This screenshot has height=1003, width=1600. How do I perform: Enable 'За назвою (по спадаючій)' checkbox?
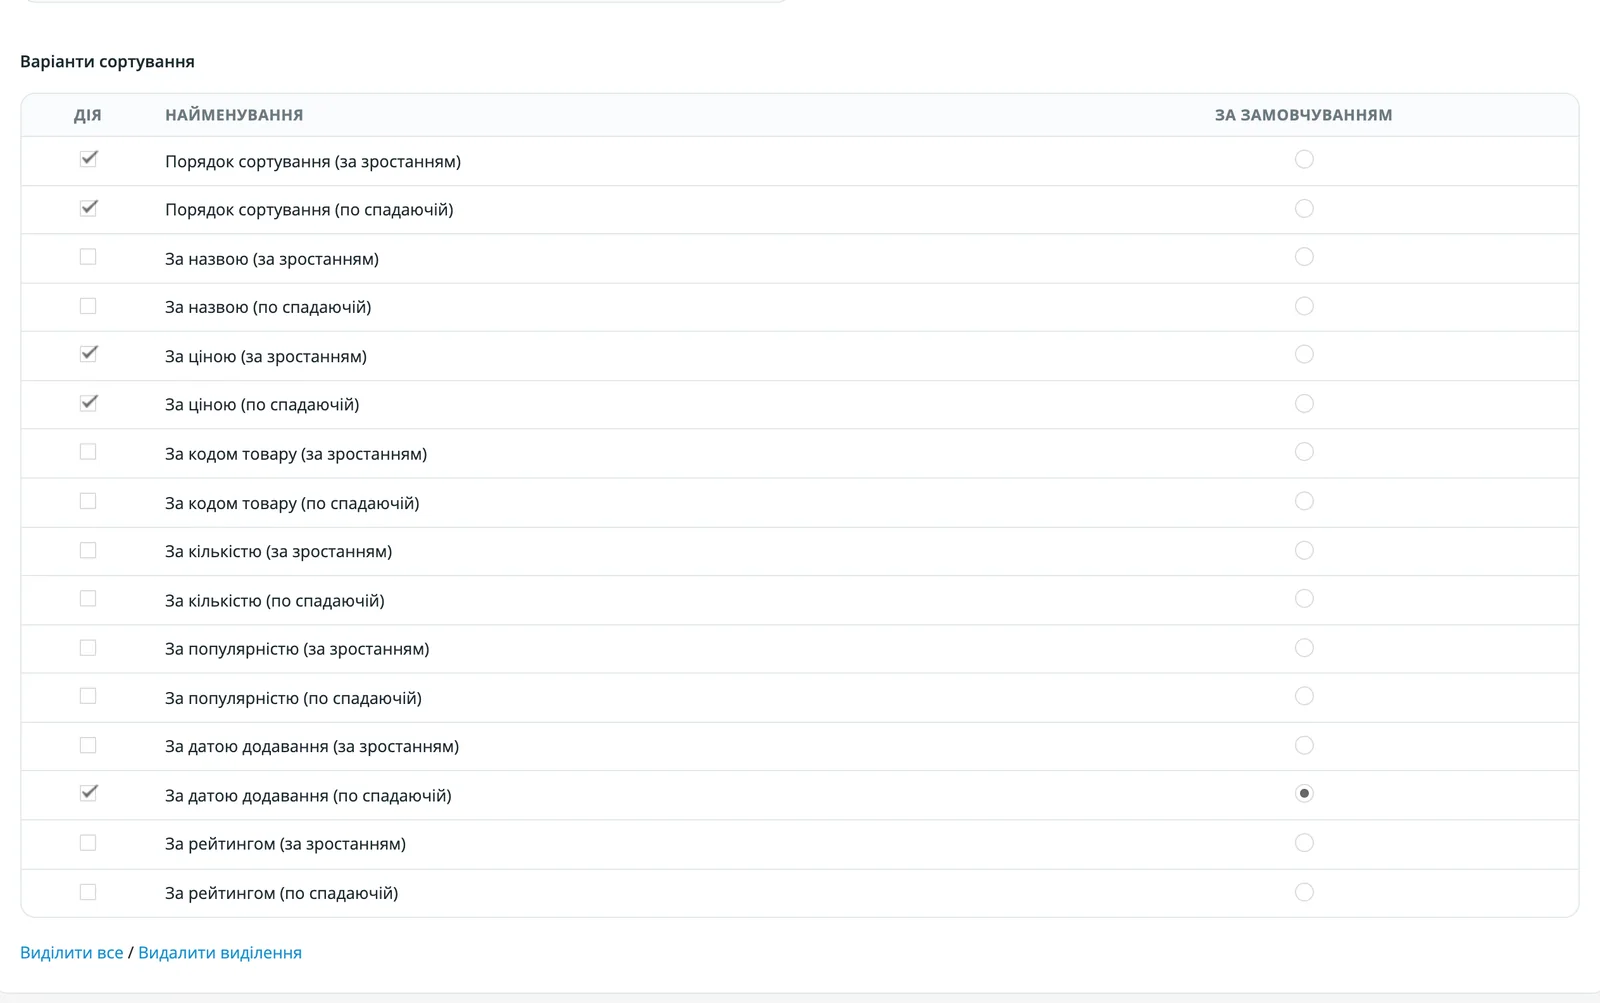(x=88, y=306)
